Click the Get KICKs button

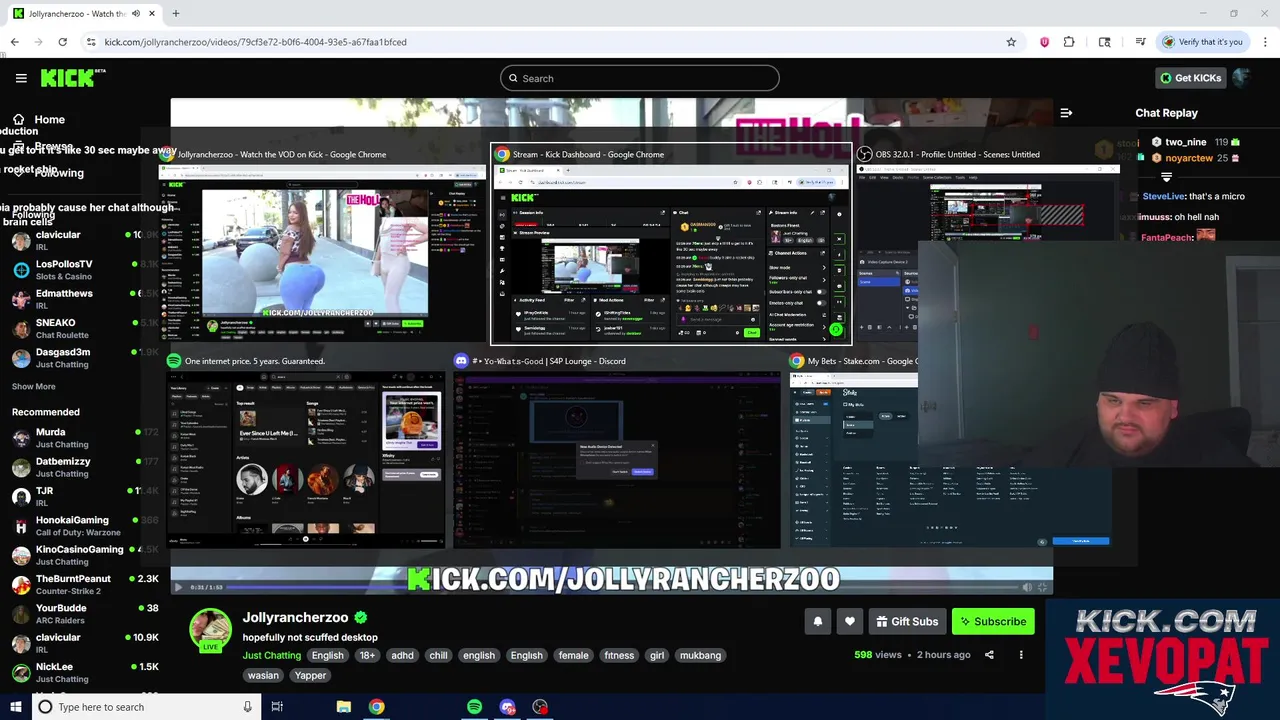click(x=1190, y=78)
